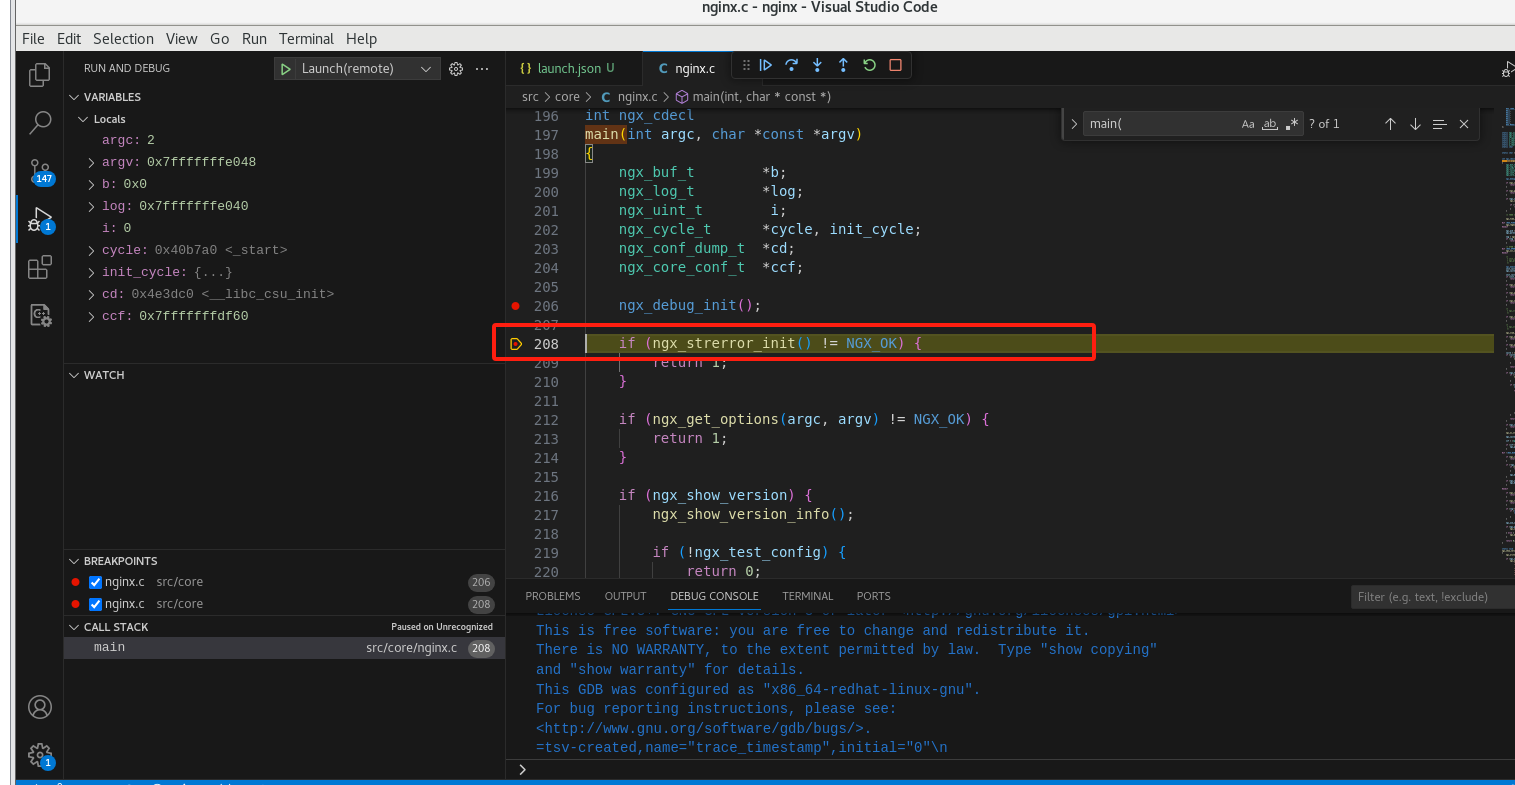Switch to PROBLEMS panel tab
Screen dimensions: 1515x785
coord(552,596)
